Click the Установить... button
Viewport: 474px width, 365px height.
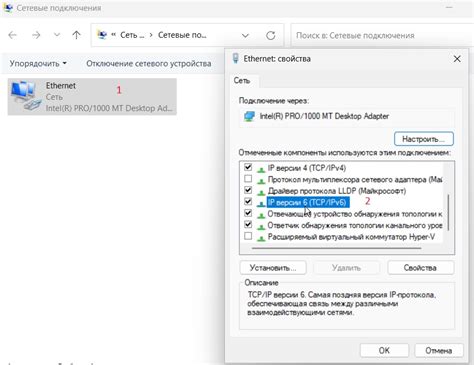273,268
